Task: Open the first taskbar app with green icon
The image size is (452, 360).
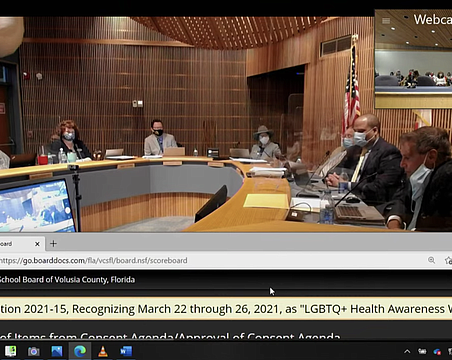Action: click(11, 351)
